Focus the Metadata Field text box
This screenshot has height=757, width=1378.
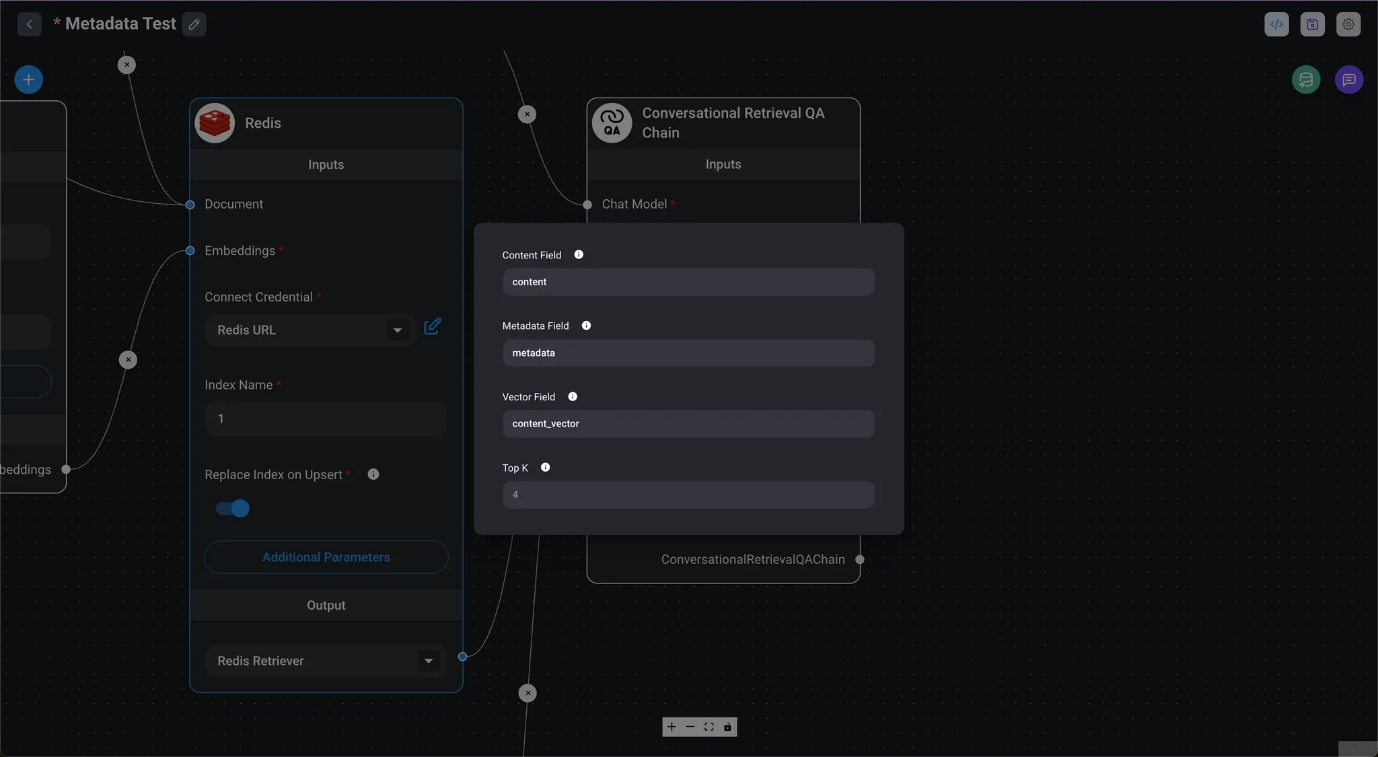pyautogui.click(x=688, y=353)
